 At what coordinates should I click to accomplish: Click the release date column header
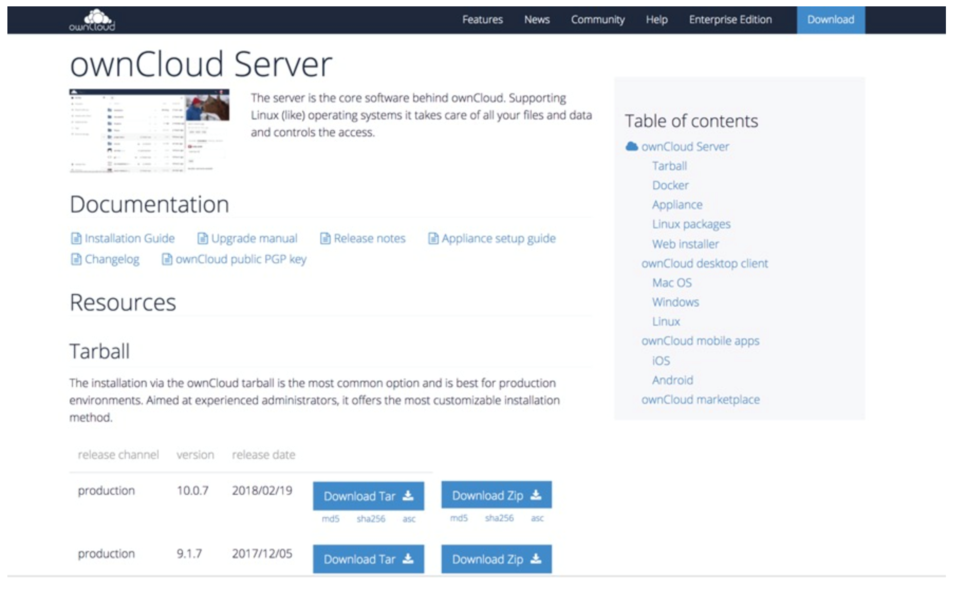point(263,455)
